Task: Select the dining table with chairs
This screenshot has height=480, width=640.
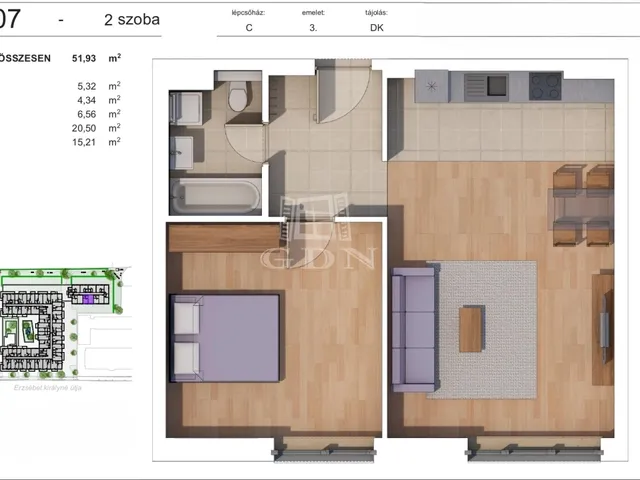Action: [x=583, y=206]
